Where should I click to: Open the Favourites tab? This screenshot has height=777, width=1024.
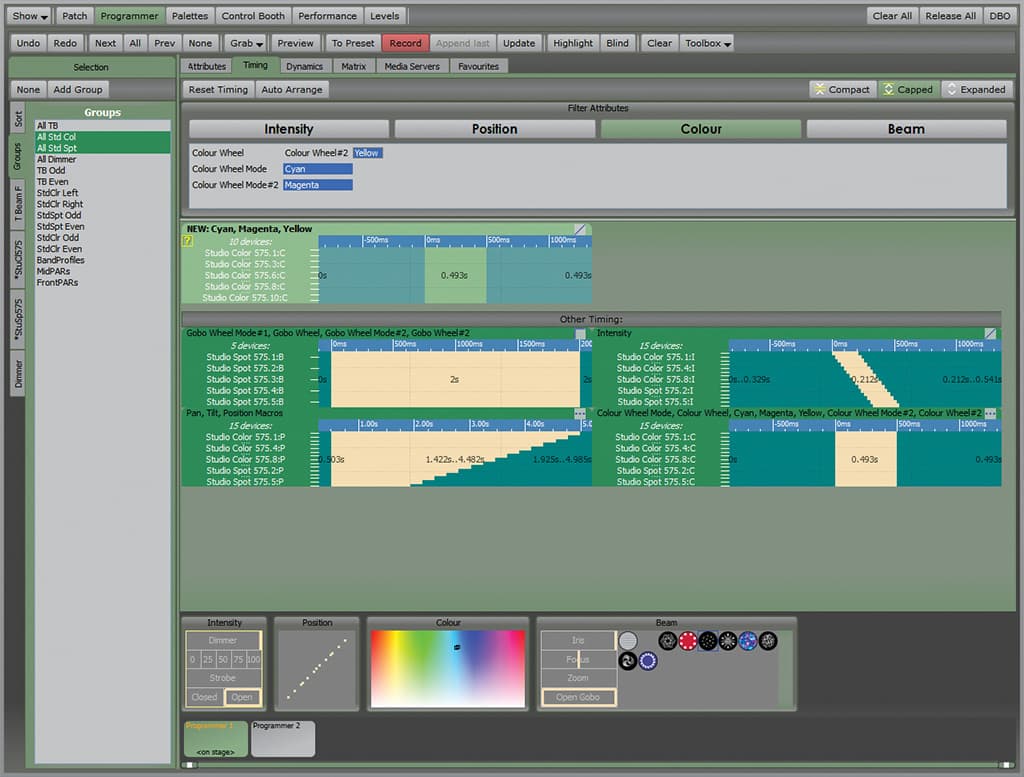point(478,66)
